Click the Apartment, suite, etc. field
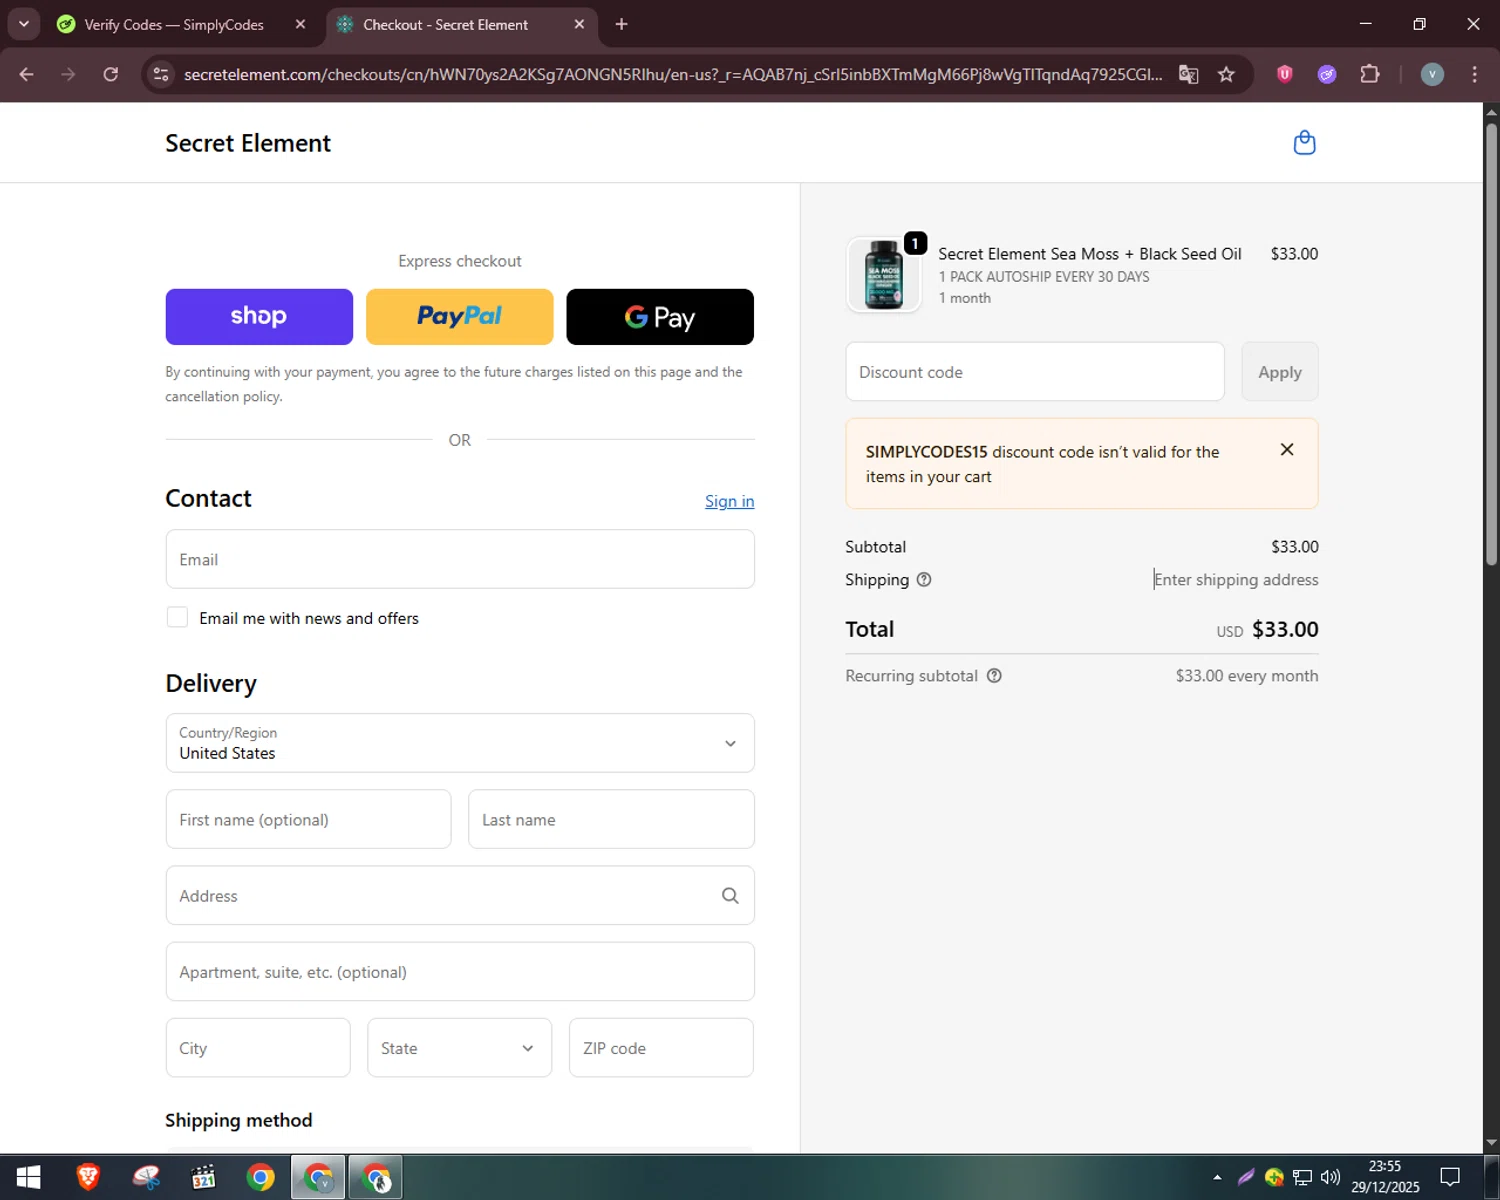1500x1200 pixels. tap(460, 972)
